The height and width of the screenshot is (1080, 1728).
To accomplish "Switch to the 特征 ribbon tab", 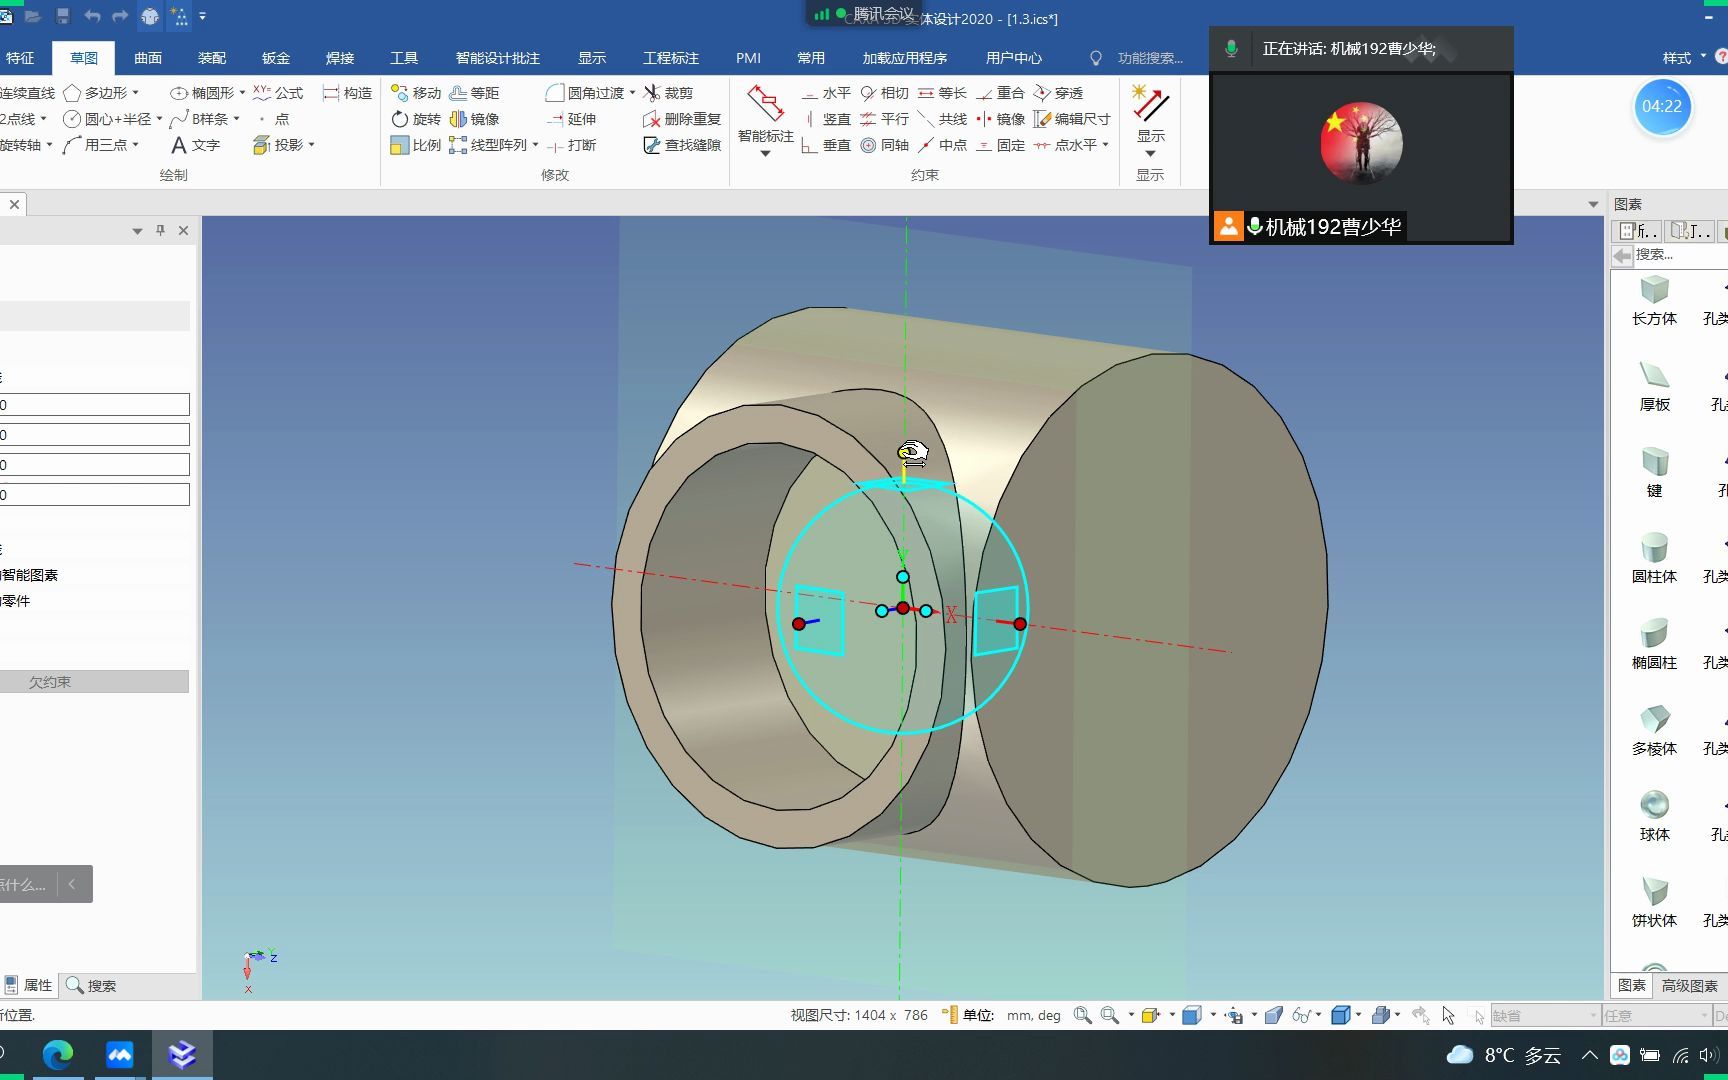I will [x=20, y=58].
